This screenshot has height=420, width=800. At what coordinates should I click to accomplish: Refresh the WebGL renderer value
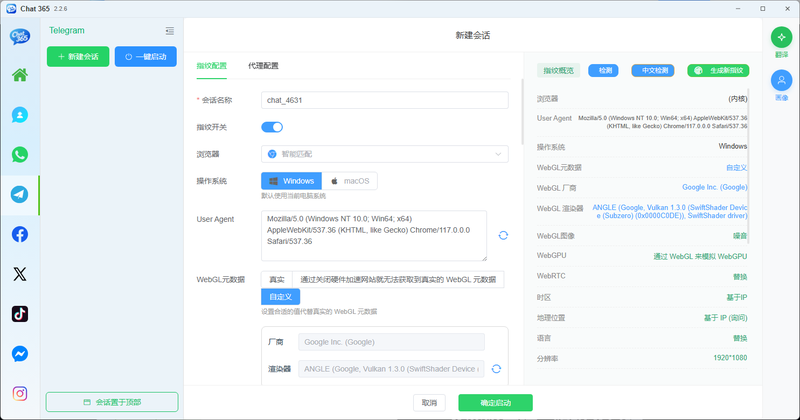point(496,368)
